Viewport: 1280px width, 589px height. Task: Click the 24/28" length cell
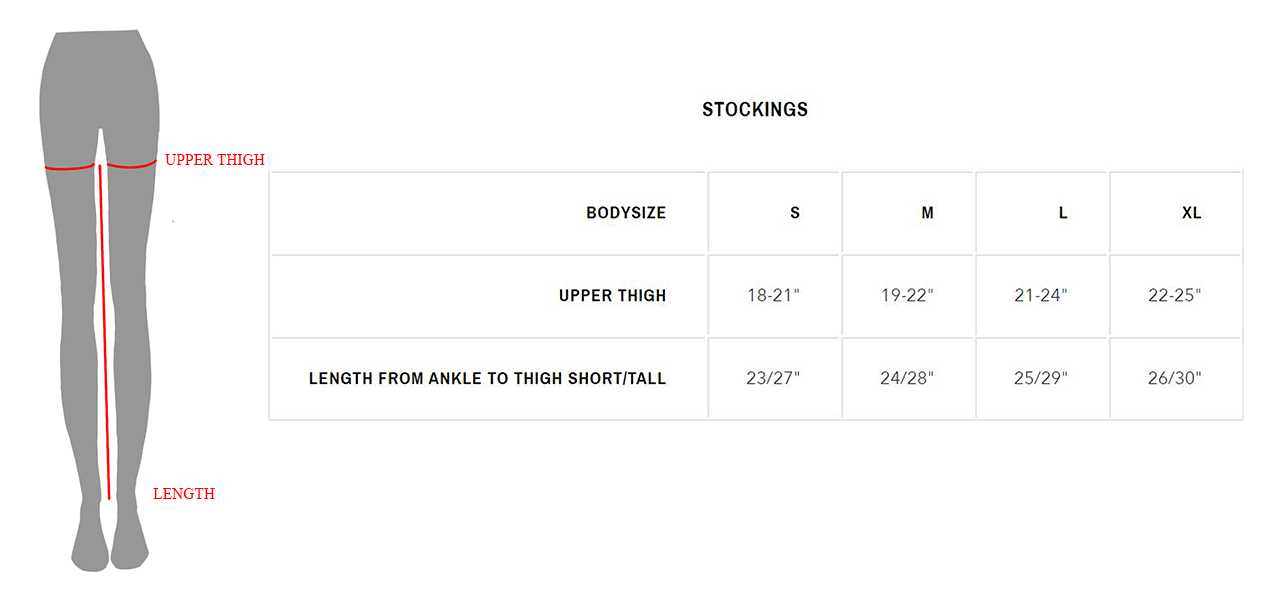pyautogui.click(x=907, y=379)
